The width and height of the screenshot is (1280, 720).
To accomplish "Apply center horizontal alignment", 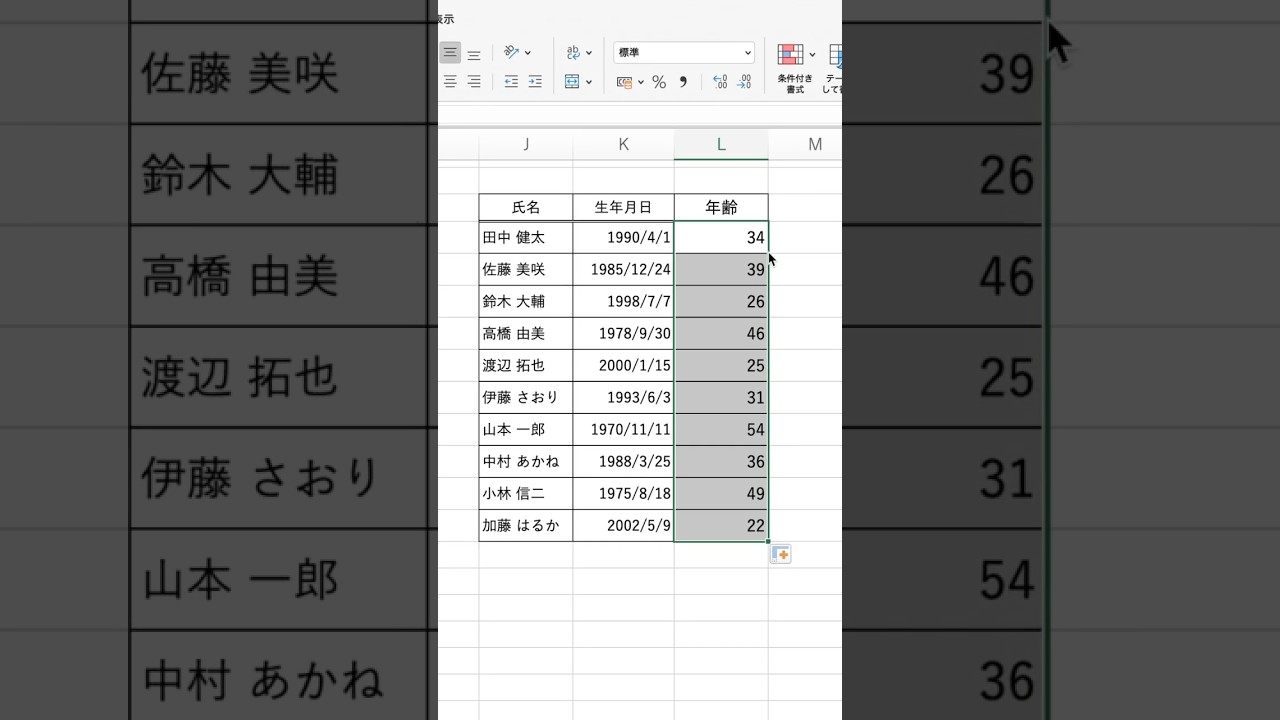I will [x=450, y=82].
